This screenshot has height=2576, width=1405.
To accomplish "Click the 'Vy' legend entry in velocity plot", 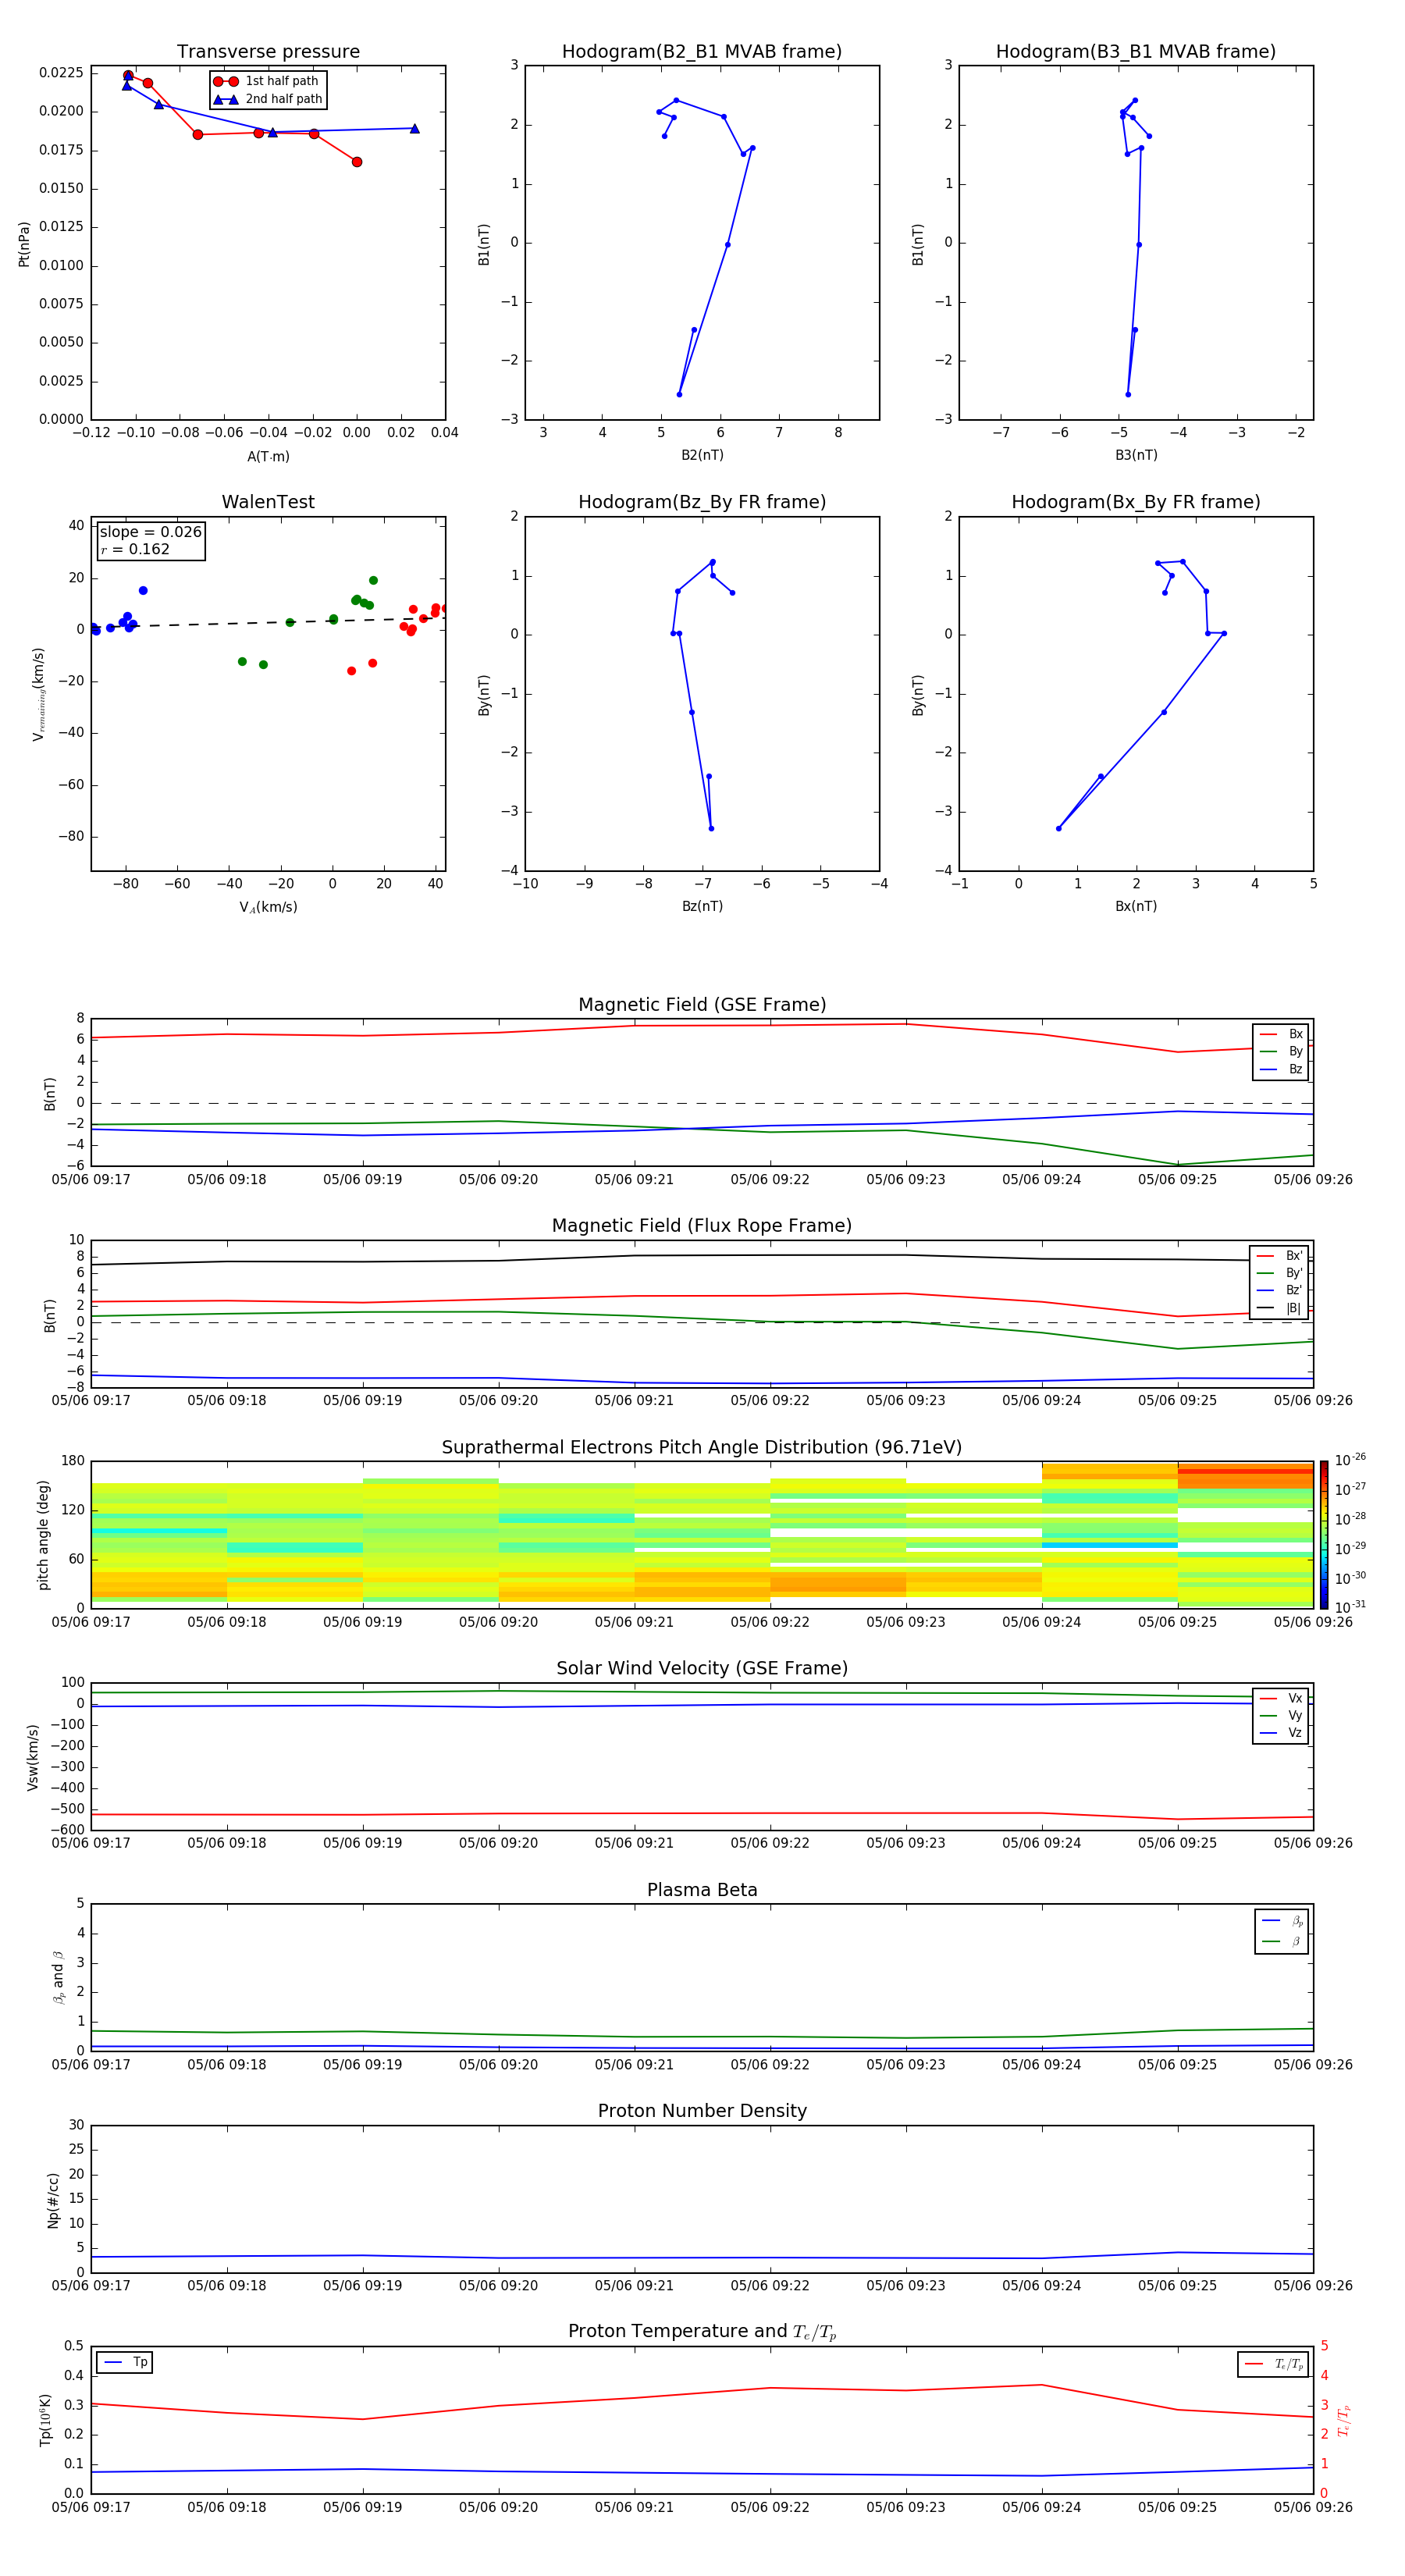I will [1281, 1715].
